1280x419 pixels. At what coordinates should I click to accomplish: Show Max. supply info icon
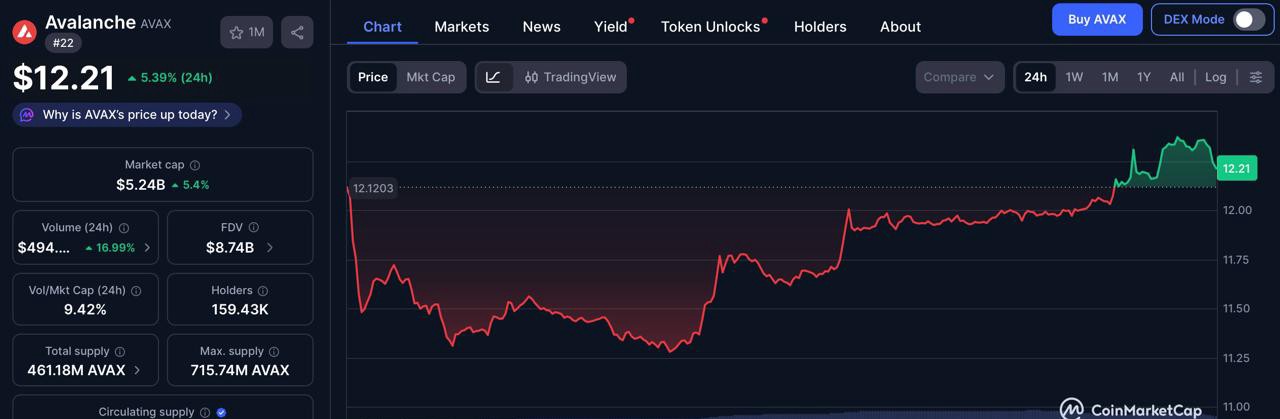(274, 352)
